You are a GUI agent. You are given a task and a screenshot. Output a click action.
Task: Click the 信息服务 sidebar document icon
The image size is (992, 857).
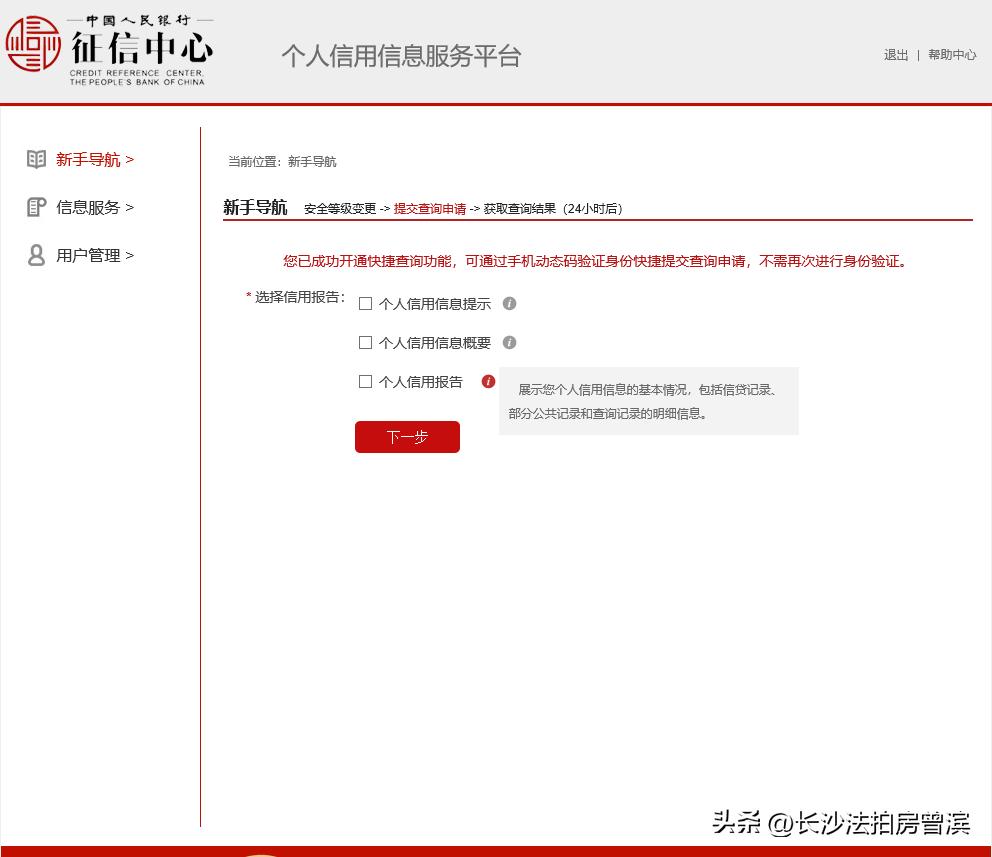pos(36,207)
